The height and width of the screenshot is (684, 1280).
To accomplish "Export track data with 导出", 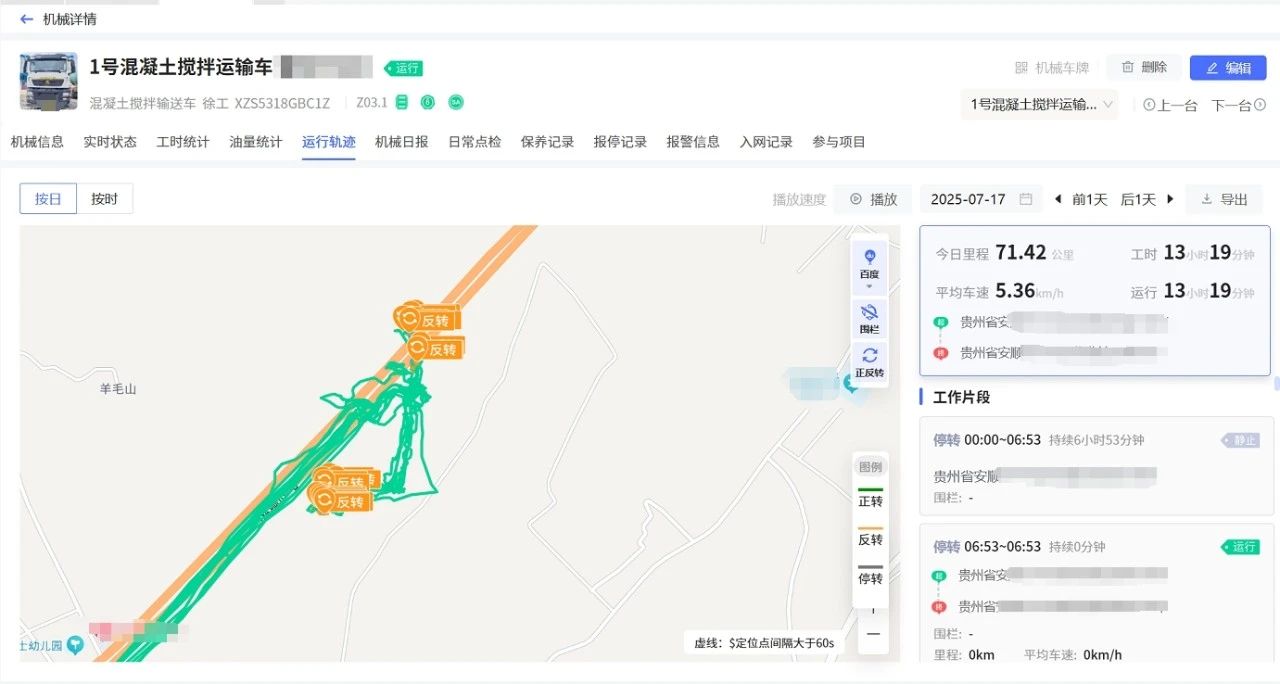I will 1224,199.
